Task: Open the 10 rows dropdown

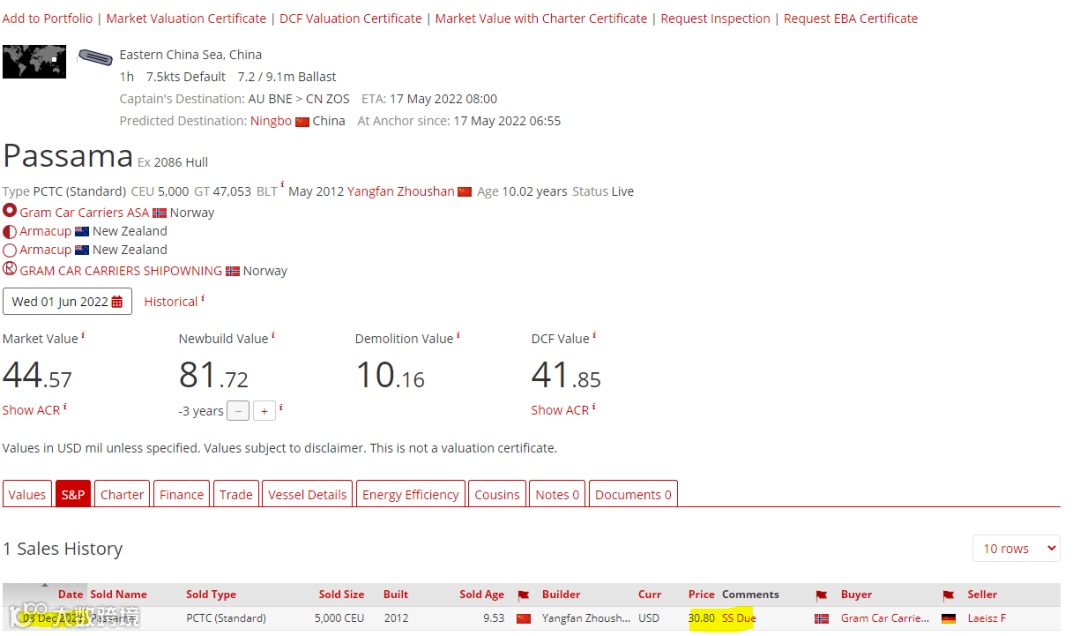Action: (1017, 548)
